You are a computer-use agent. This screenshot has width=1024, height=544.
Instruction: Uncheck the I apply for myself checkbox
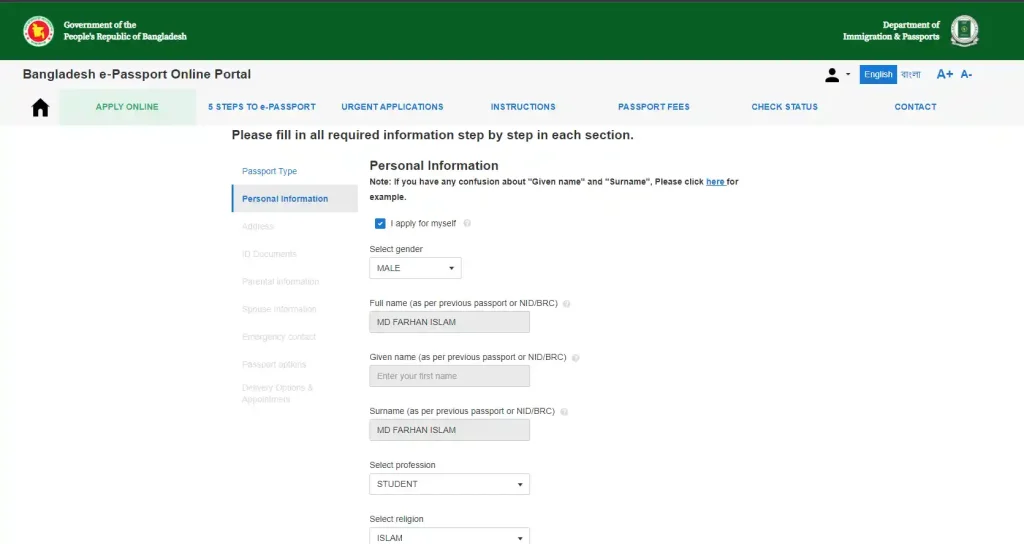(x=380, y=223)
